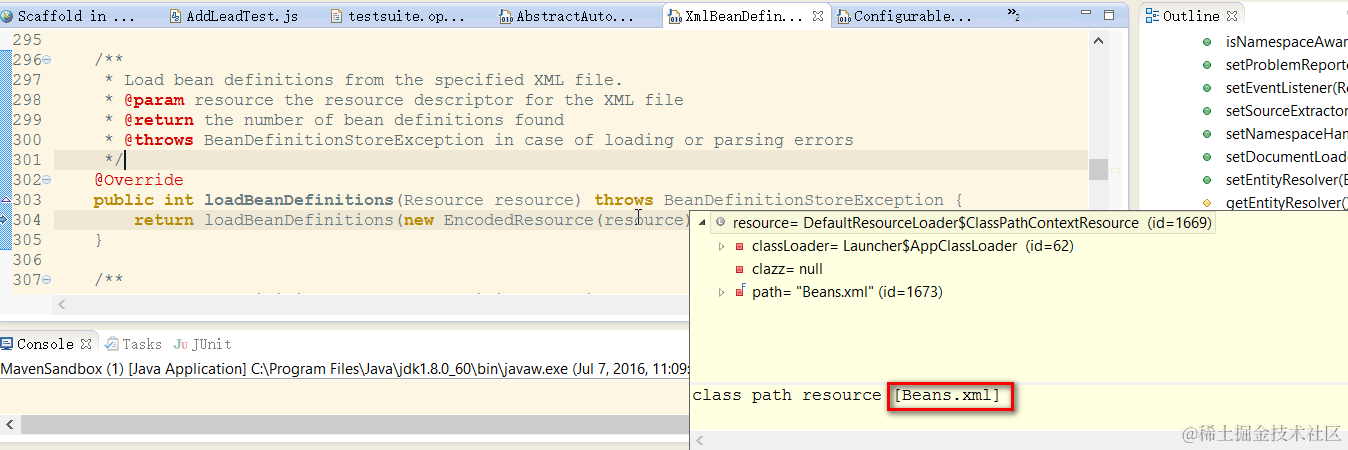1348x450 pixels.
Task: Collapse the resource variable in debug popup
Action: click(x=702, y=223)
